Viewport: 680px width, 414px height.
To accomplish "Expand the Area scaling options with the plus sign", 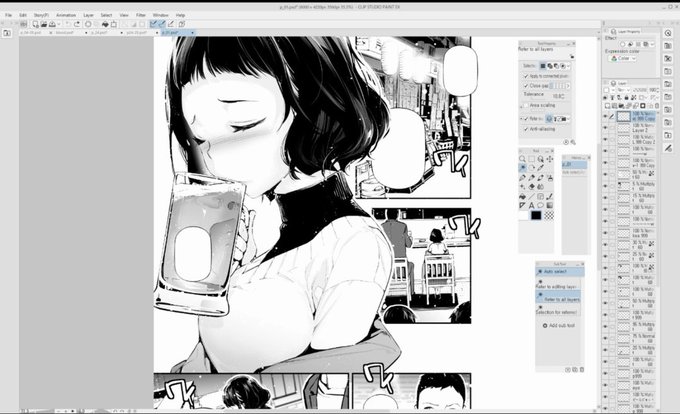I will (521, 105).
